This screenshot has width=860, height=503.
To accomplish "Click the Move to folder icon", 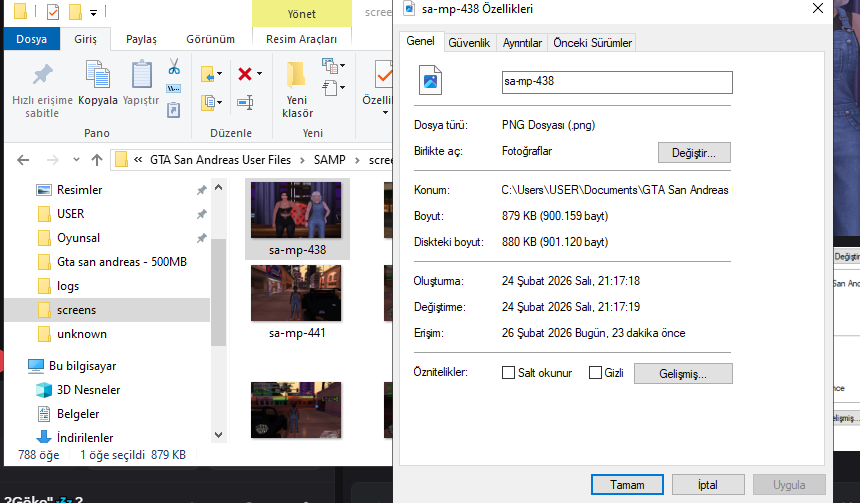I will (x=207, y=74).
